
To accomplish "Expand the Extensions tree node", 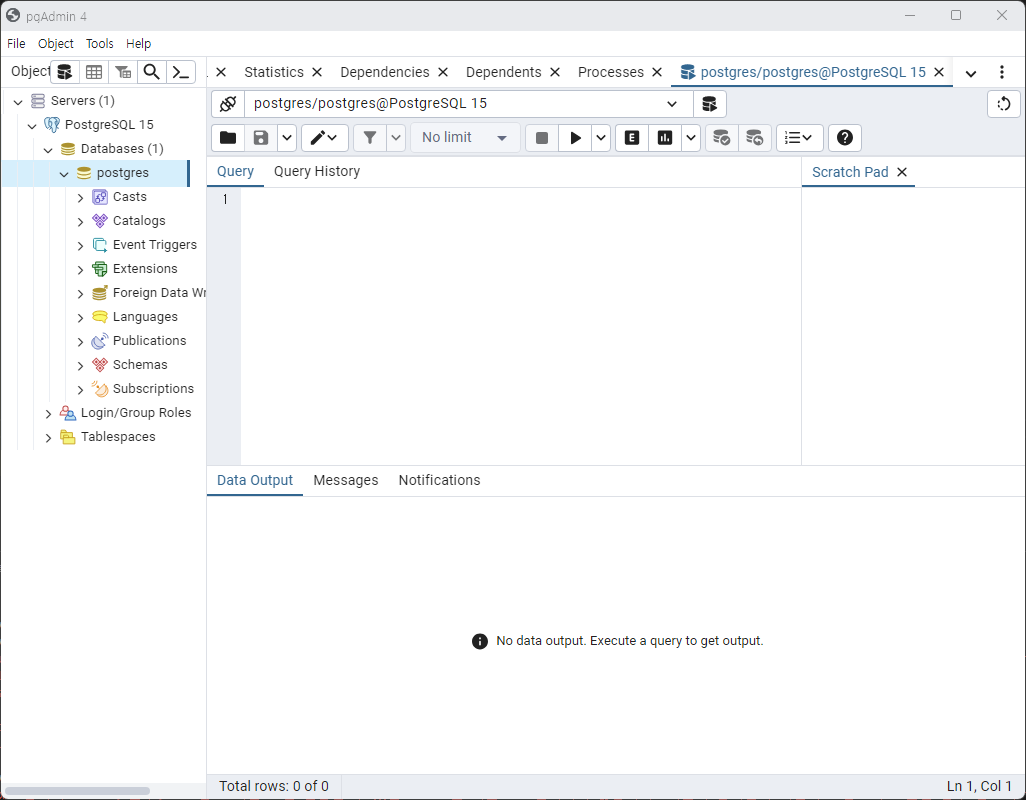I will coord(80,270).
